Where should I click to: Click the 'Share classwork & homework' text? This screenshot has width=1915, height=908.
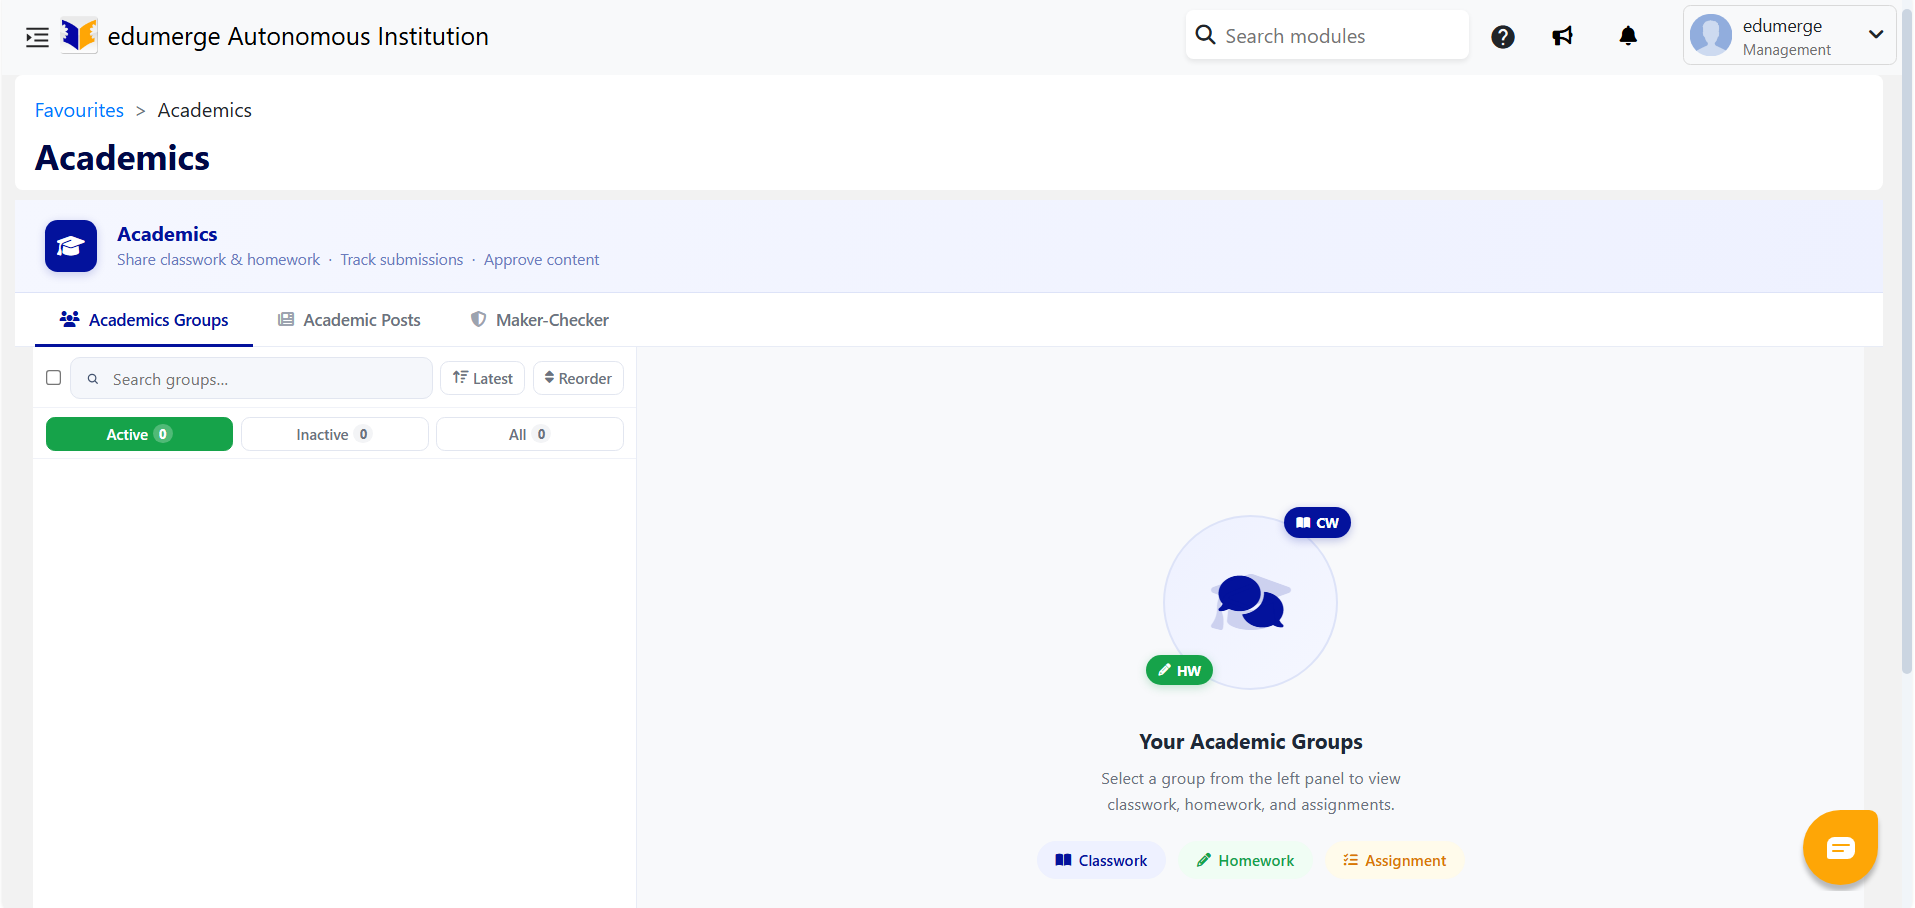point(218,260)
